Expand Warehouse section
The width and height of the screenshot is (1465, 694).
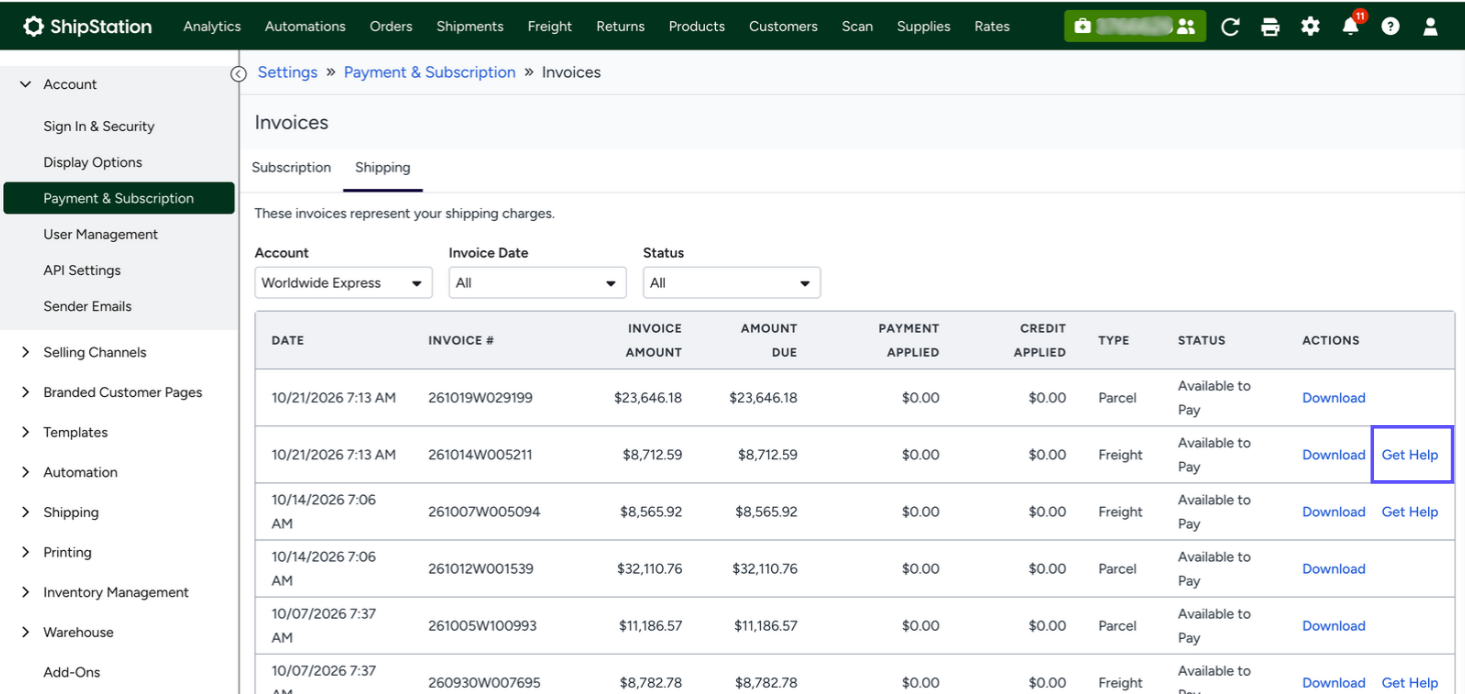pos(26,632)
